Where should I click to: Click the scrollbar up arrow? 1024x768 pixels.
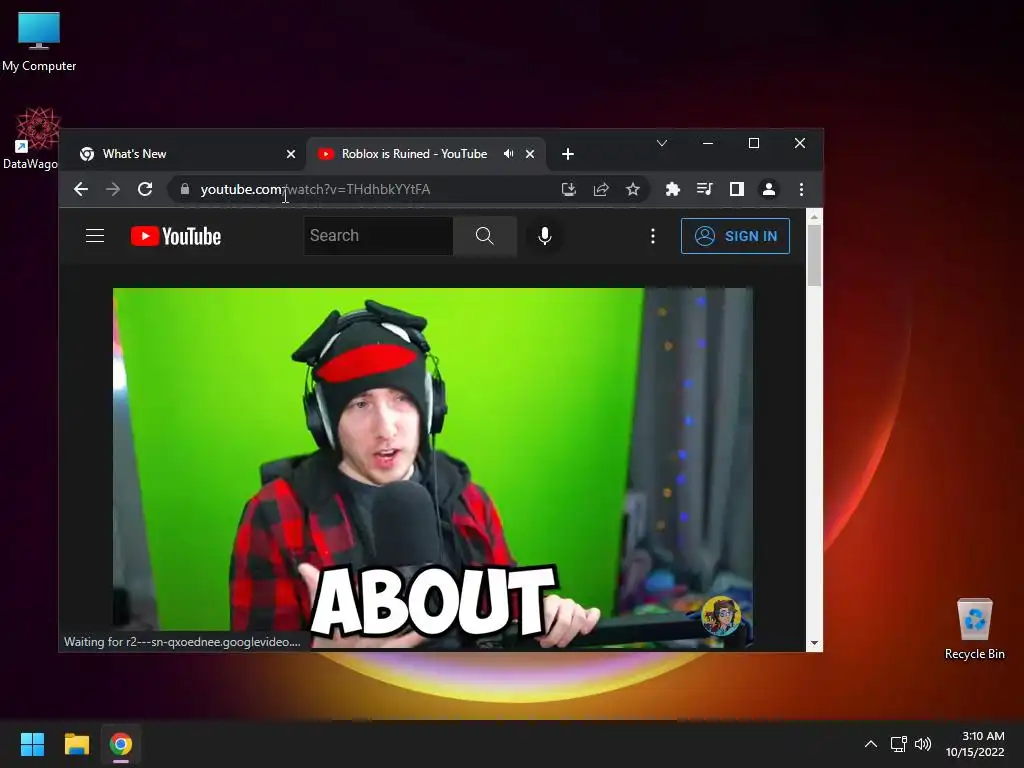tap(814, 216)
